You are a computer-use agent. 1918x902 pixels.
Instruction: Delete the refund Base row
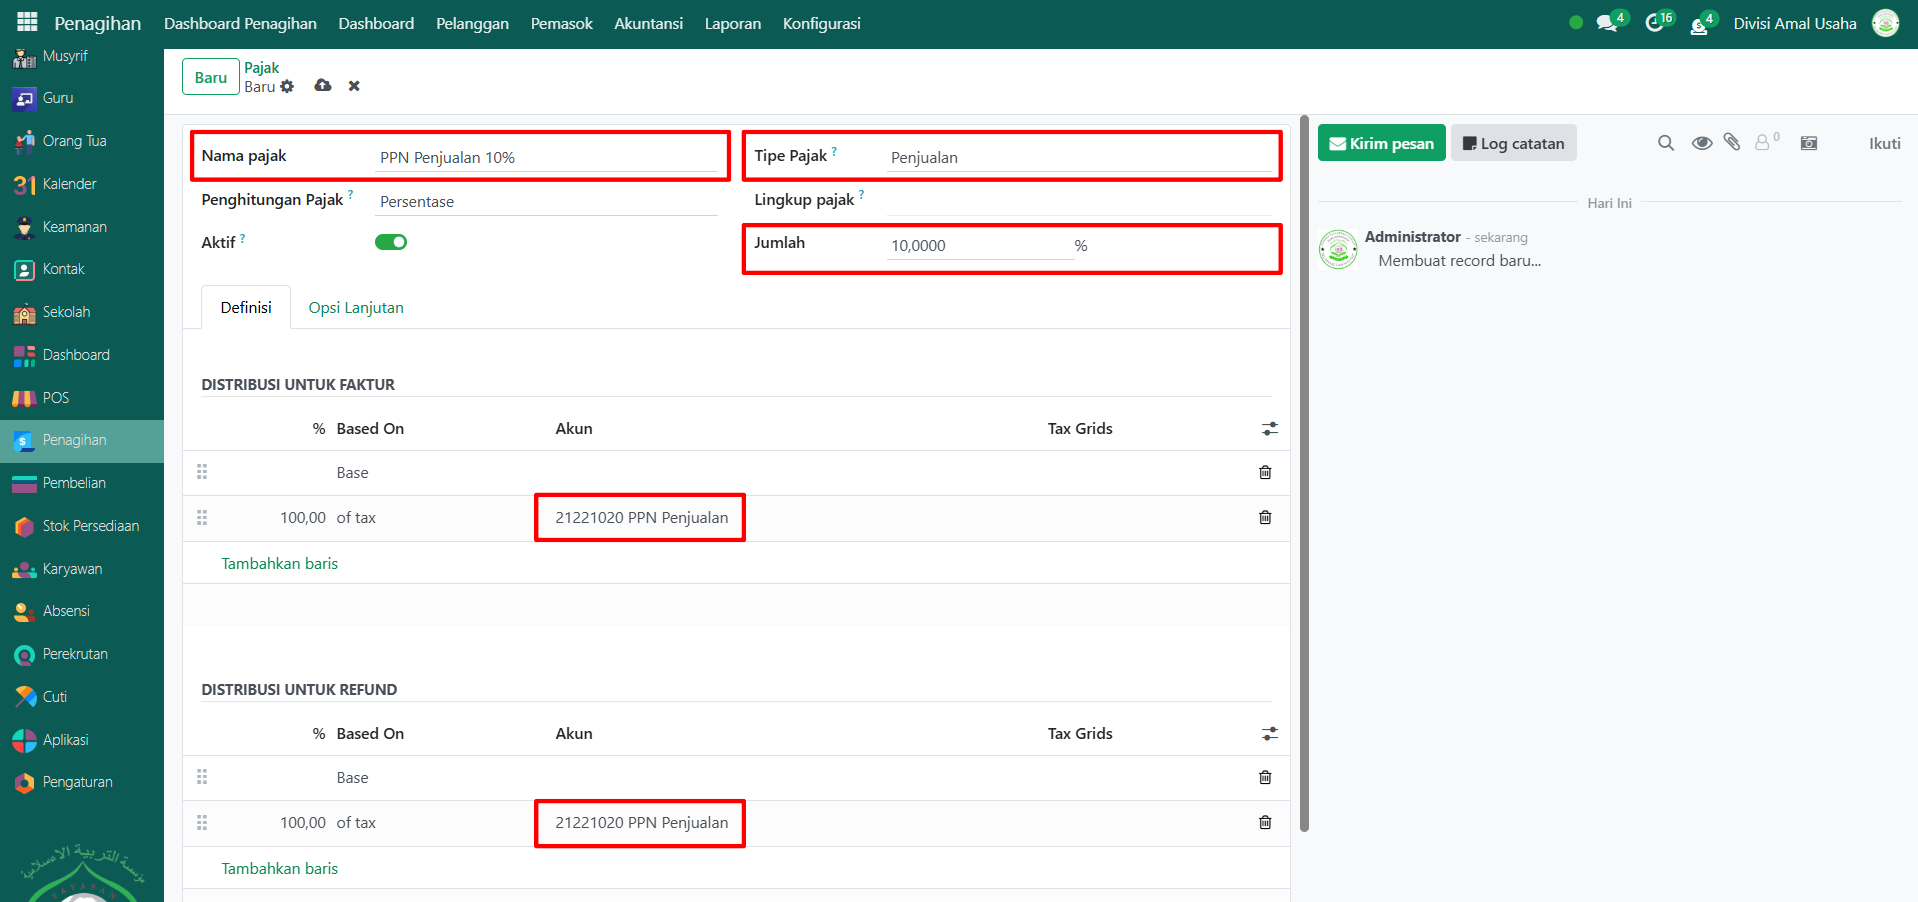(x=1265, y=777)
